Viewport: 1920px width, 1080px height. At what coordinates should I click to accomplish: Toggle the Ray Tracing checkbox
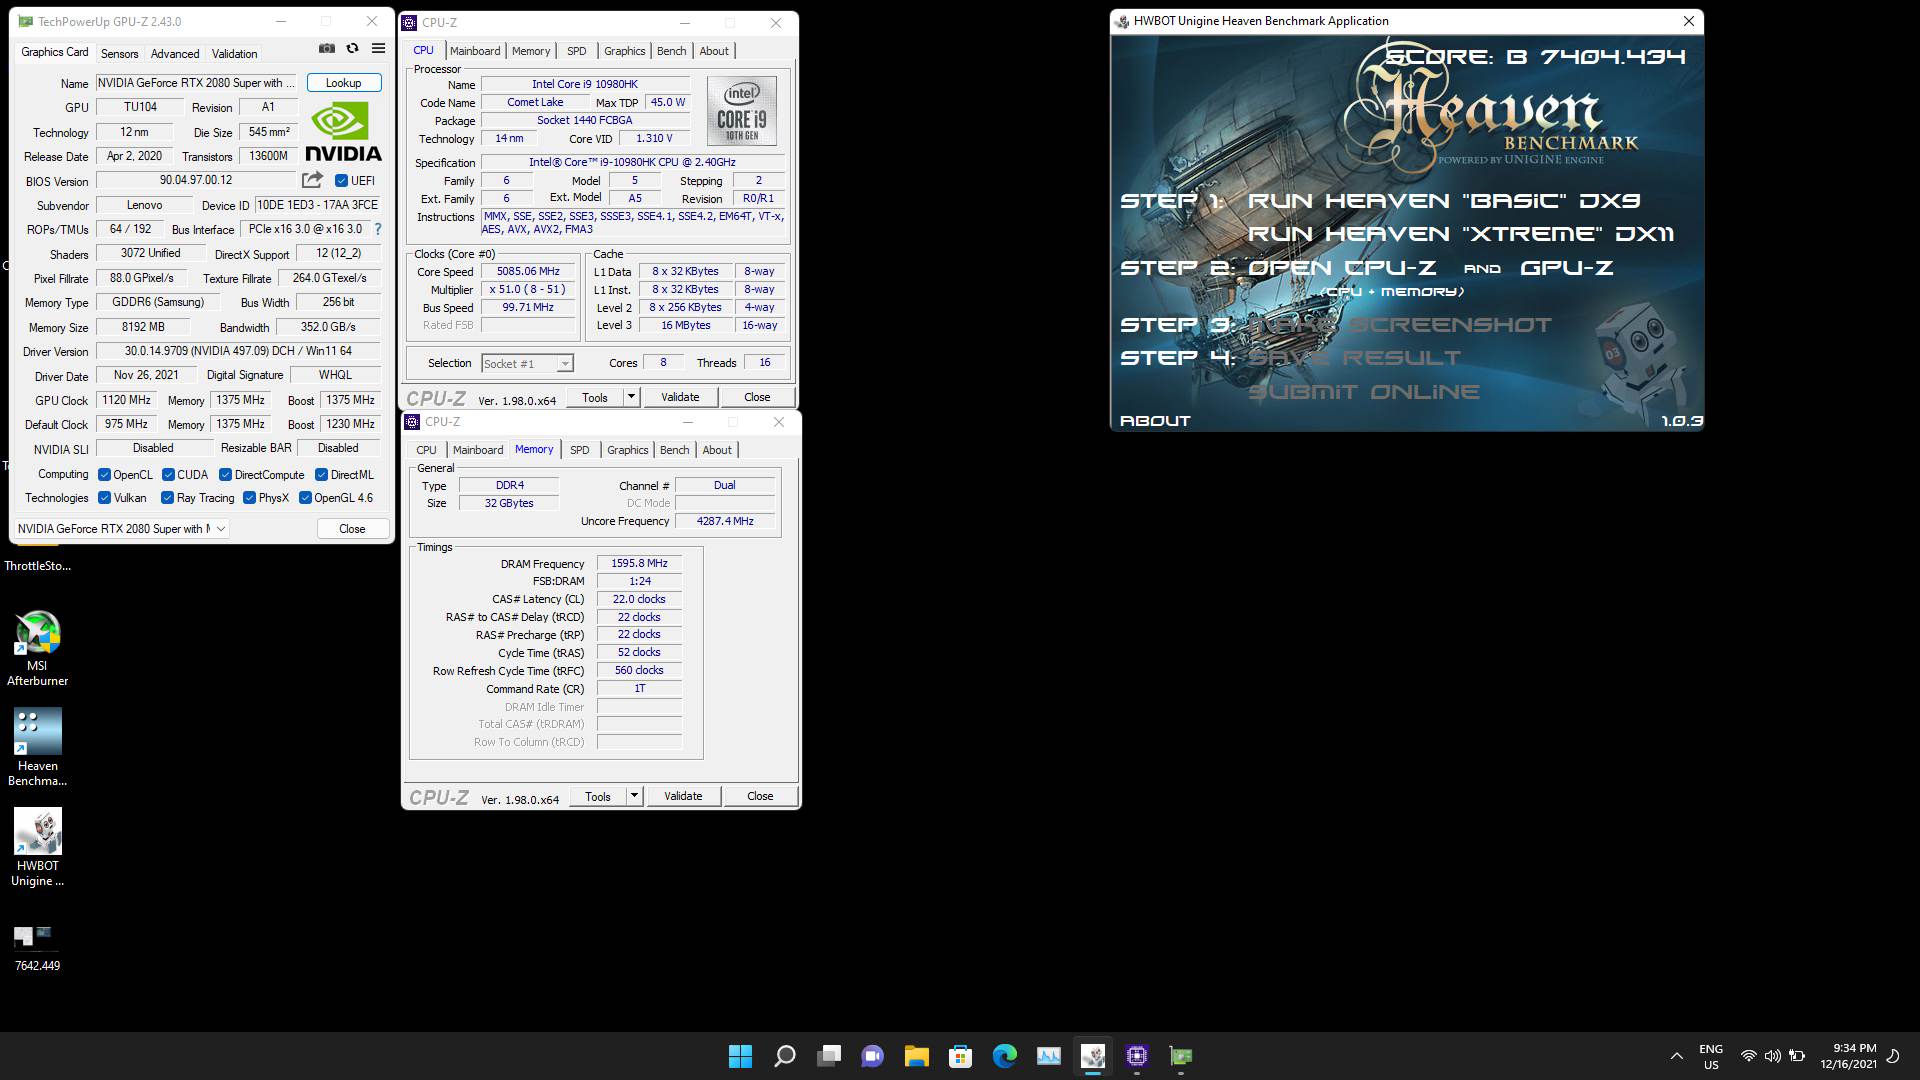tap(167, 498)
